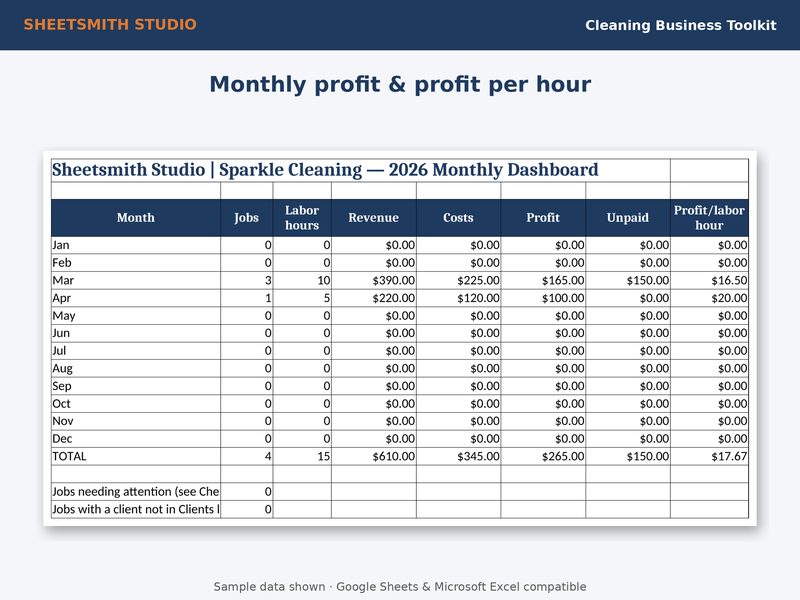Select the total jobs value 4
The height and width of the screenshot is (600, 800).
point(246,456)
